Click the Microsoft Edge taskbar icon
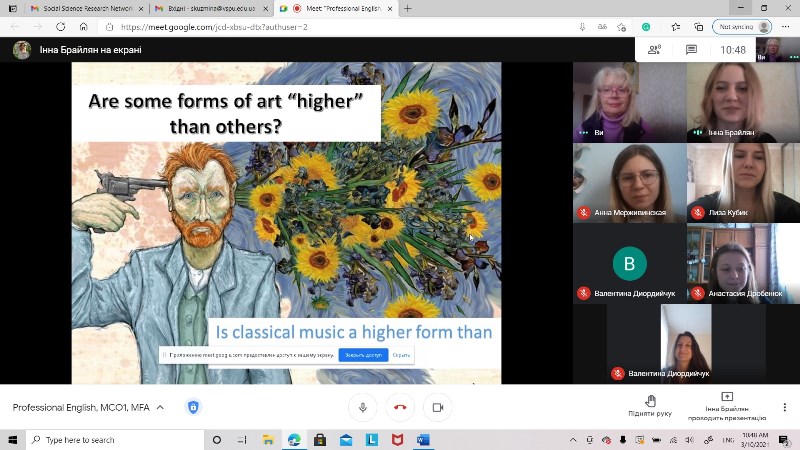This screenshot has height=450, width=800. [294, 440]
